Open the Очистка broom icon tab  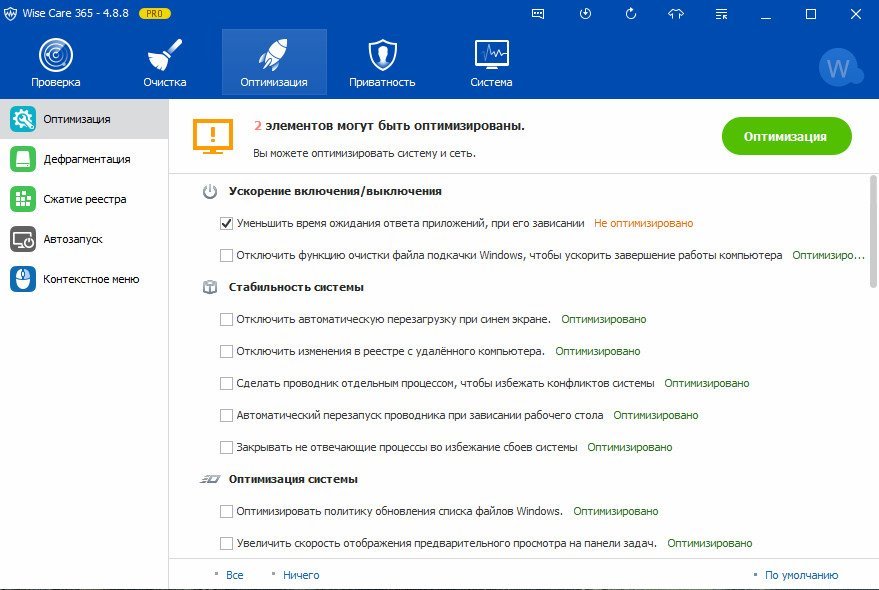pyautogui.click(x=164, y=62)
